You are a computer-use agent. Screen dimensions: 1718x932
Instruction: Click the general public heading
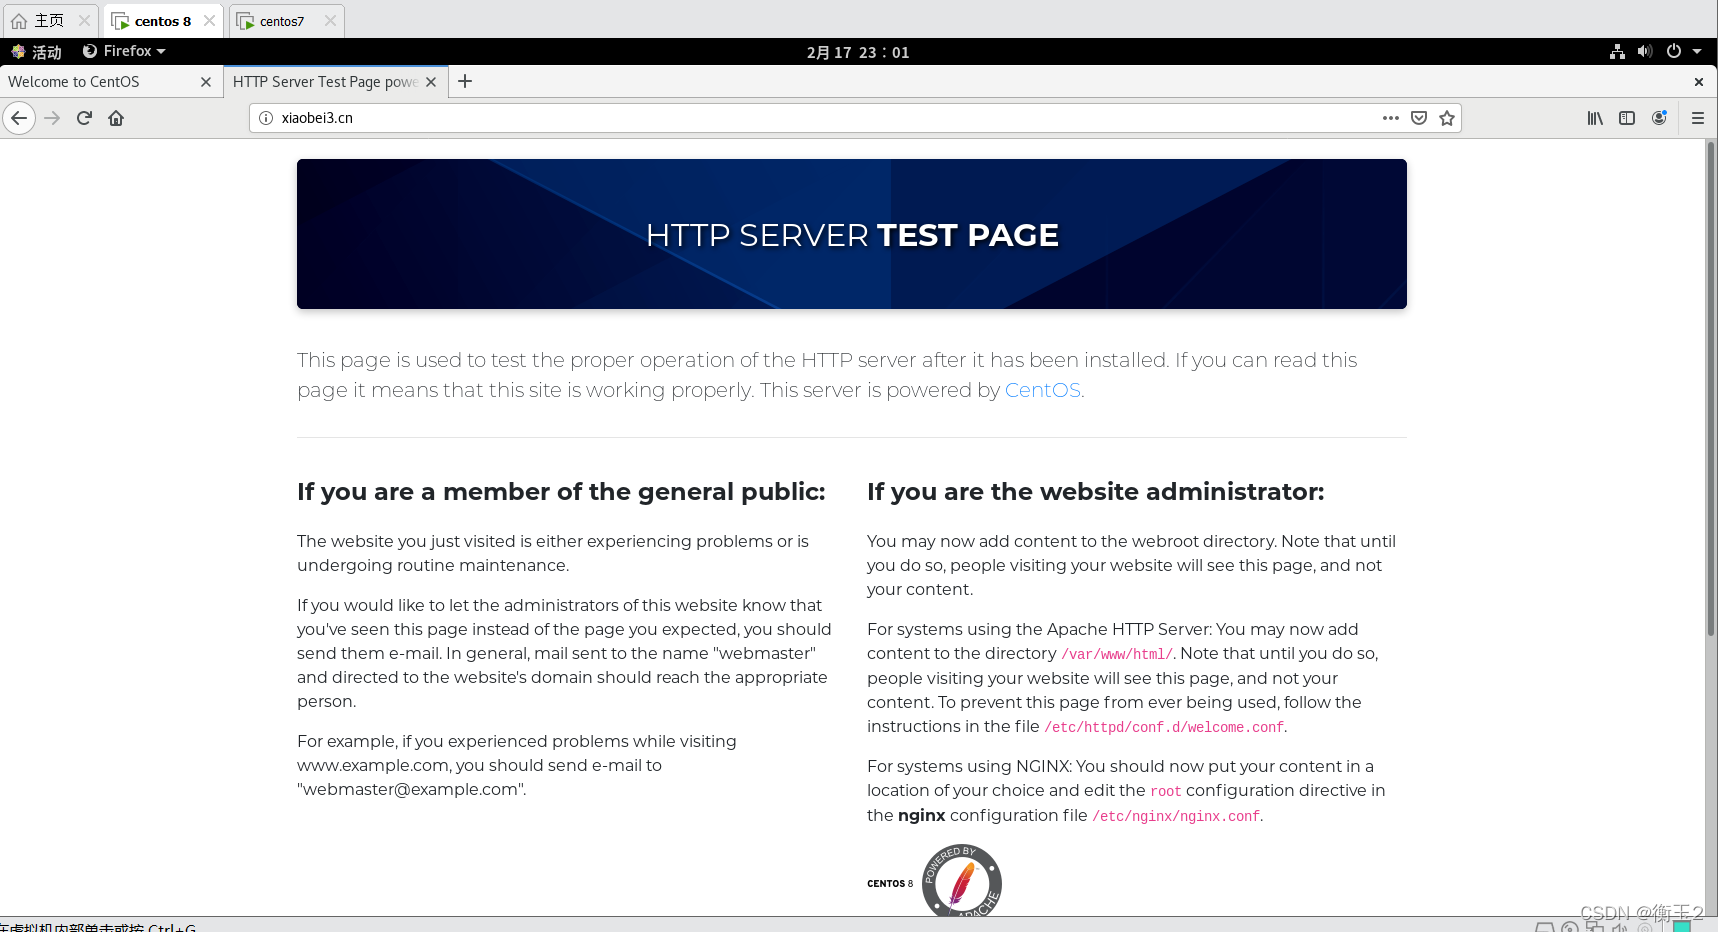561,491
